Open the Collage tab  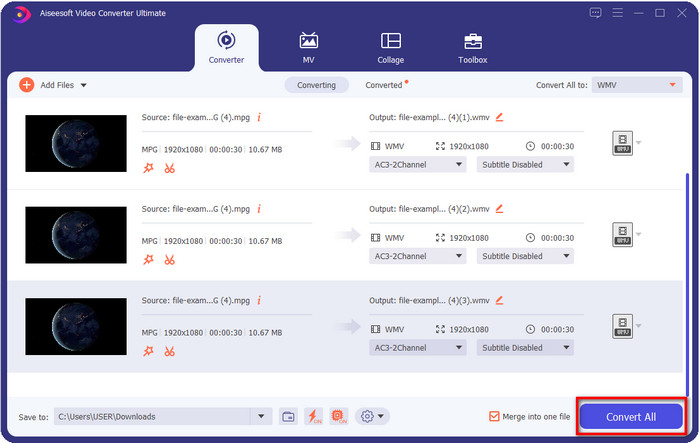coord(391,48)
